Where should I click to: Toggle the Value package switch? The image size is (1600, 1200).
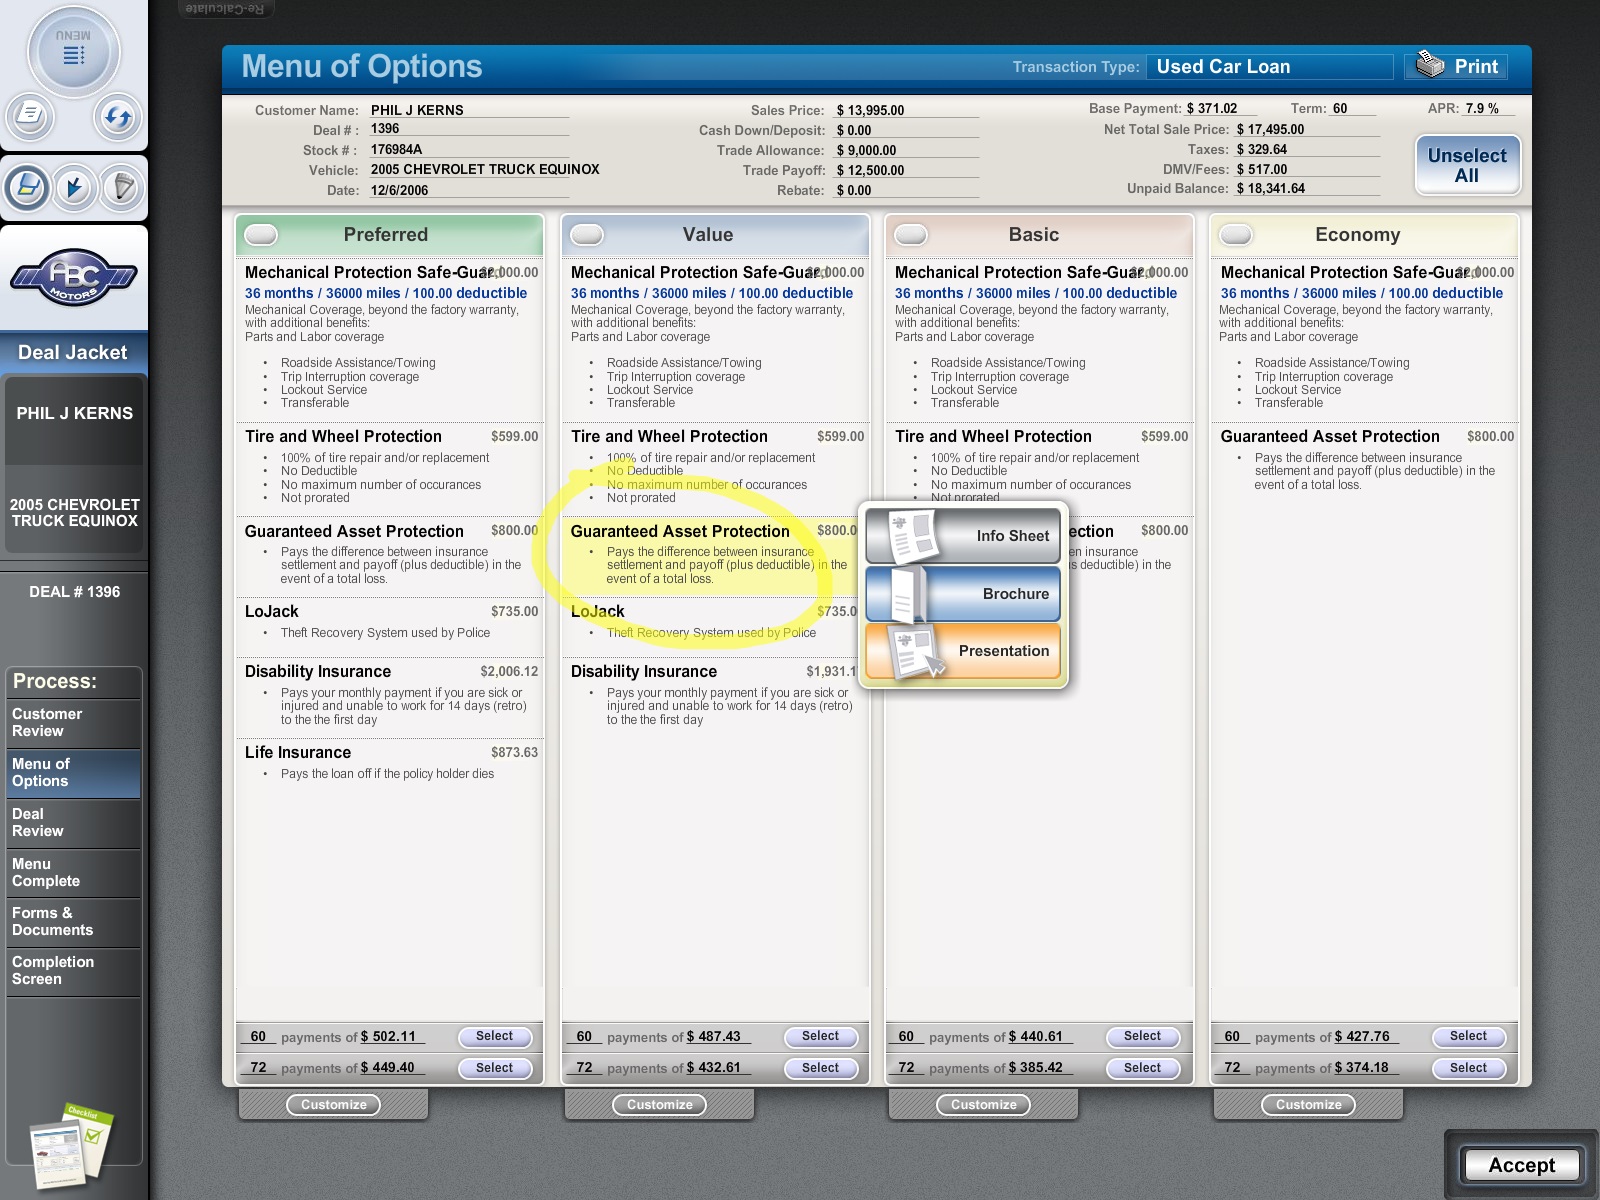pos(587,235)
